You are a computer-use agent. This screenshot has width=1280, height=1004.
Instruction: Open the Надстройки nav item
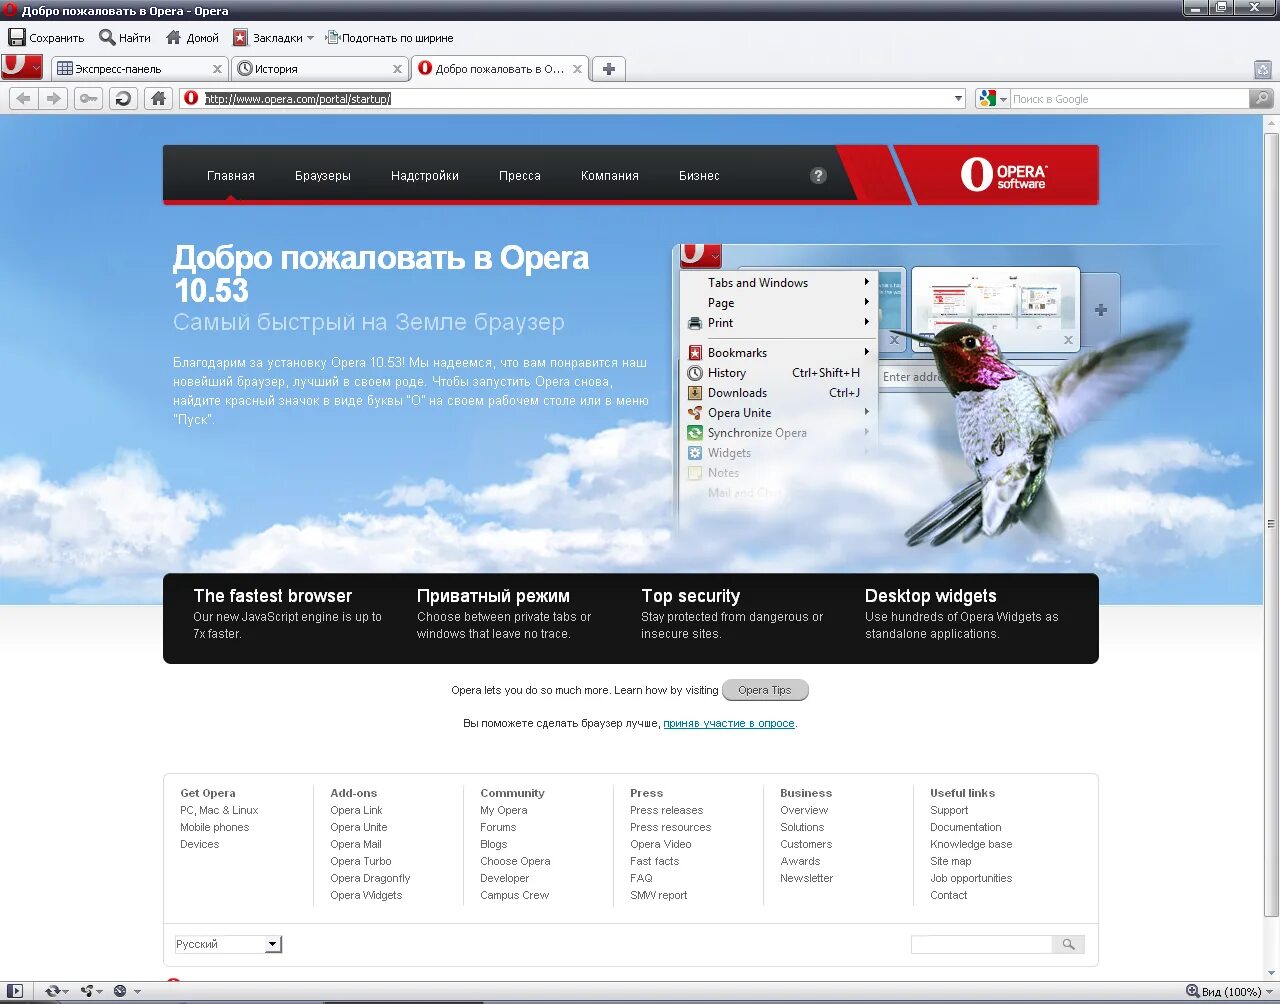(425, 175)
